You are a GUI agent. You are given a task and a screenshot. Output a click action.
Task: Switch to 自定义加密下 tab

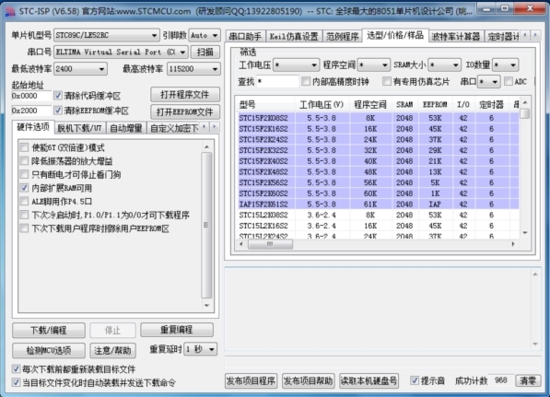tap(174, 128)
